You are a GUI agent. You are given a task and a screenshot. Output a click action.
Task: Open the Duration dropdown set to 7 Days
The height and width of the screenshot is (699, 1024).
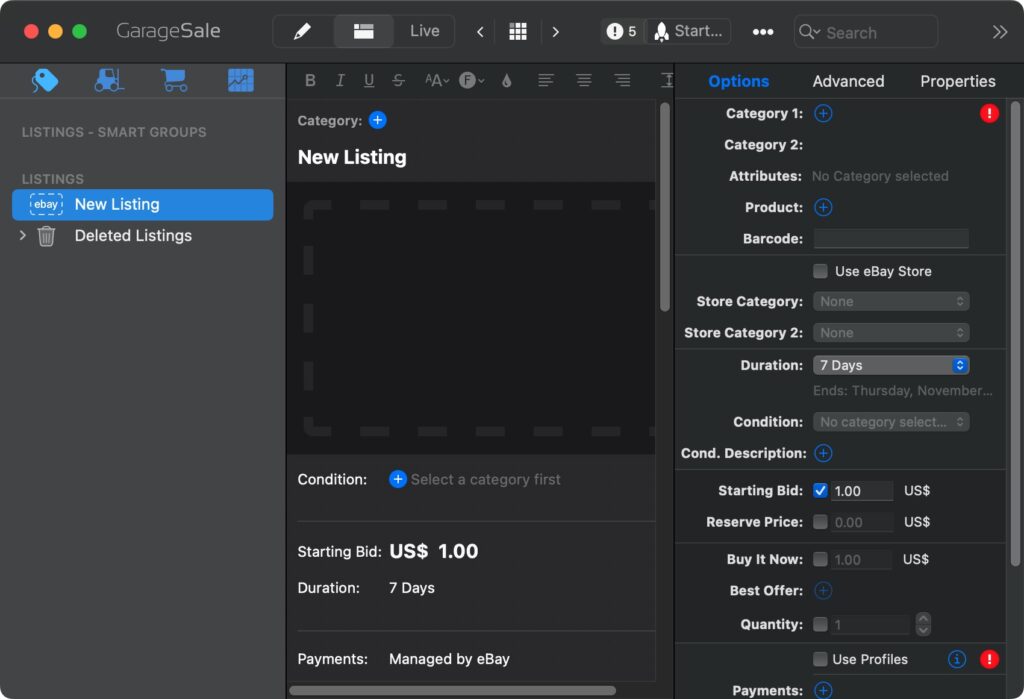point(890,365)
